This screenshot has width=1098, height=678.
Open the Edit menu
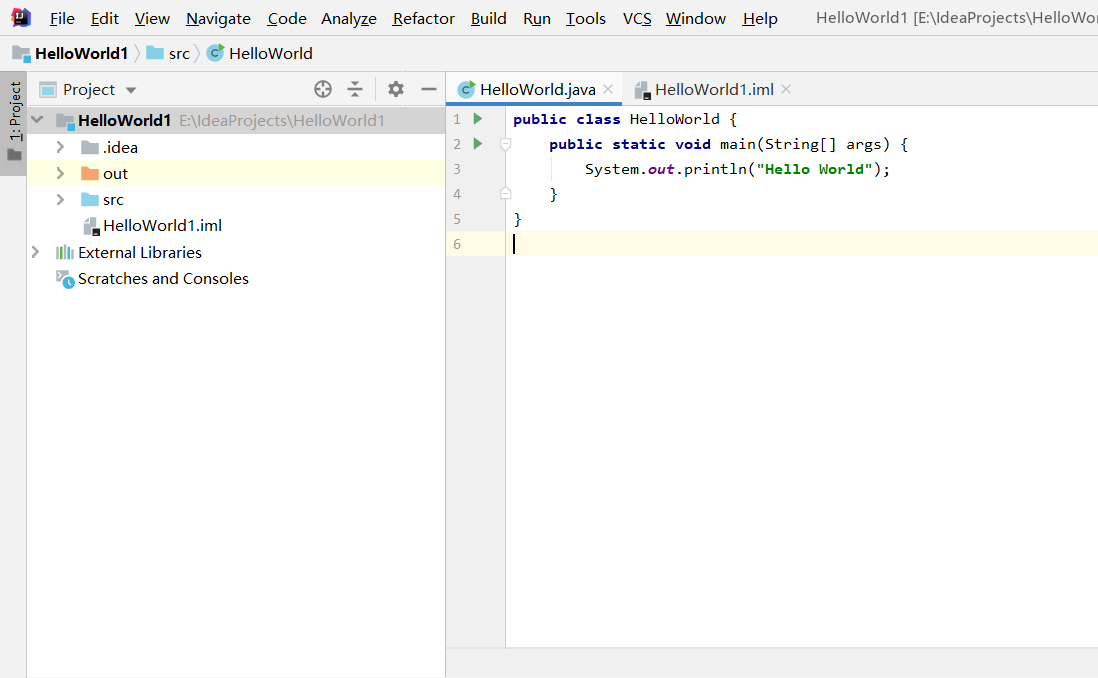coord(104,19)
